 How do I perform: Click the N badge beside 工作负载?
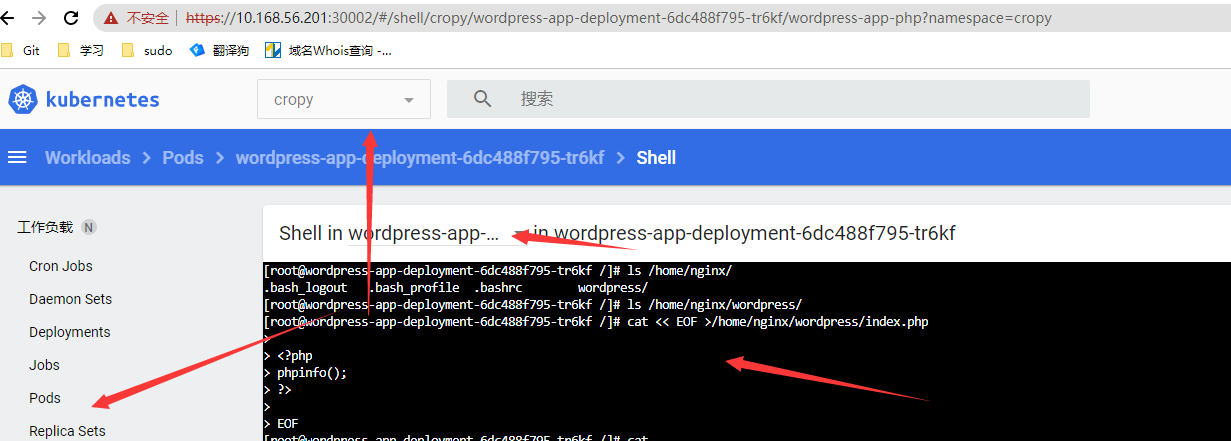[88, 227]
